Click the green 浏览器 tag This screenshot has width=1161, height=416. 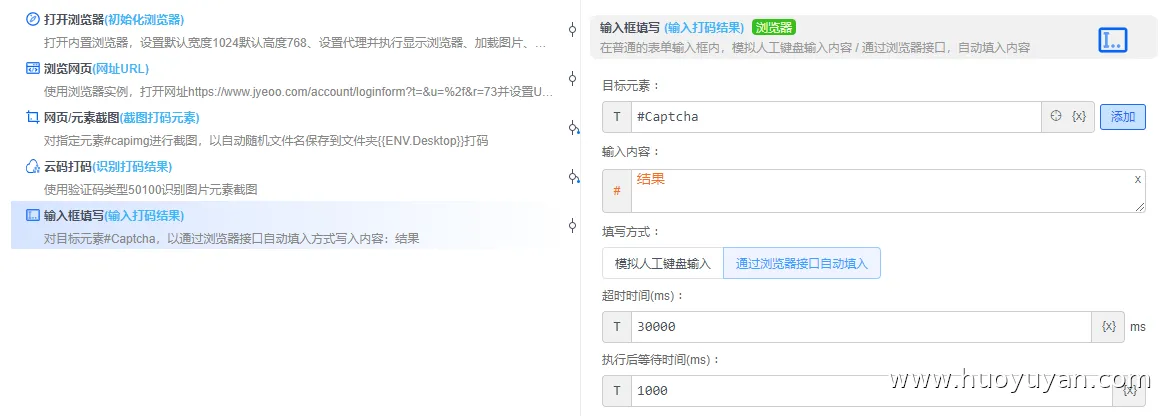tap(774, 27)
